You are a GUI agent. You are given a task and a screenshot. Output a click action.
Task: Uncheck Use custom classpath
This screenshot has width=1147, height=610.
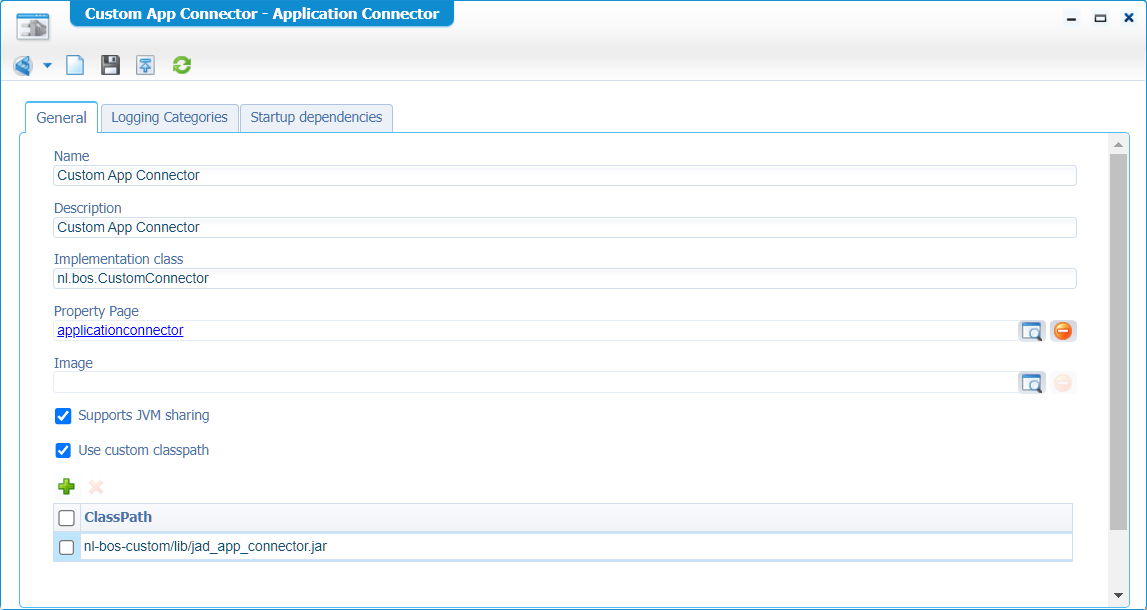pos(63,451)
